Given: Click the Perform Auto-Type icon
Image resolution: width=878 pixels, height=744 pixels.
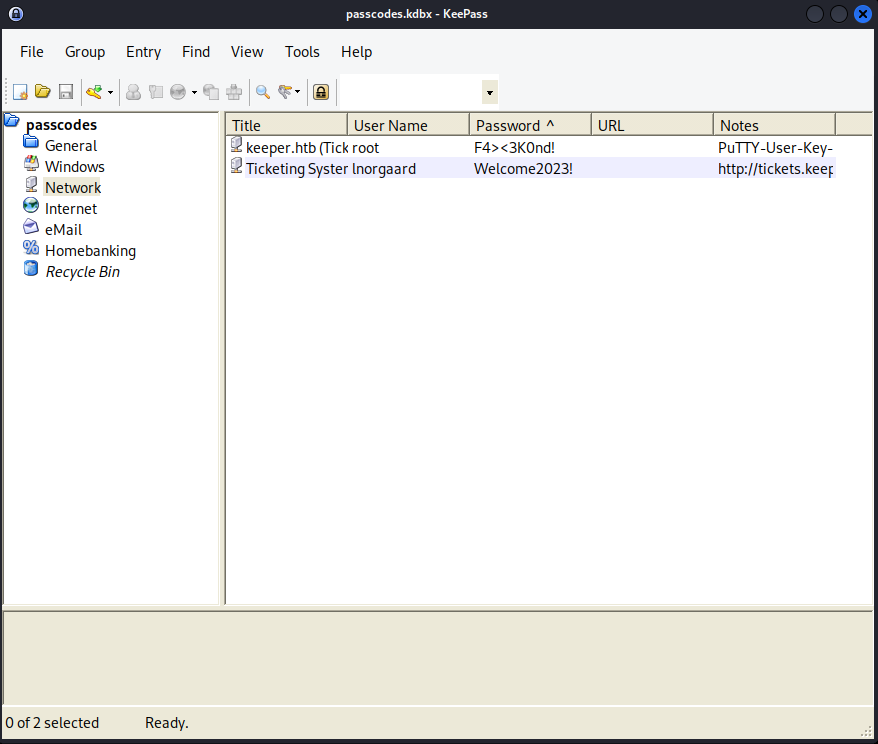Looking at the screenshot, I should pyautogui.click(x=234, y=92).
